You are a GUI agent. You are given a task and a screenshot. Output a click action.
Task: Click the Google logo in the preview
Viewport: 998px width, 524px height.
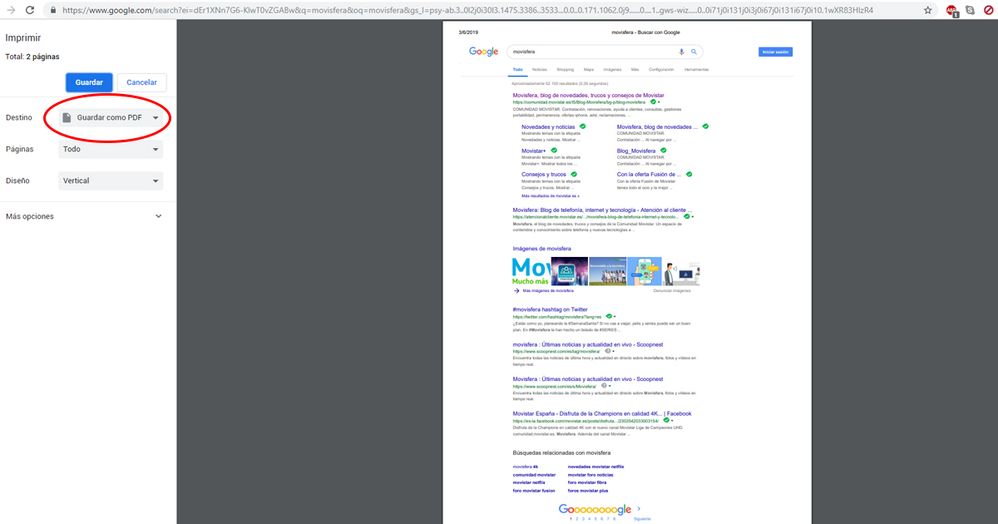[484, 52]
